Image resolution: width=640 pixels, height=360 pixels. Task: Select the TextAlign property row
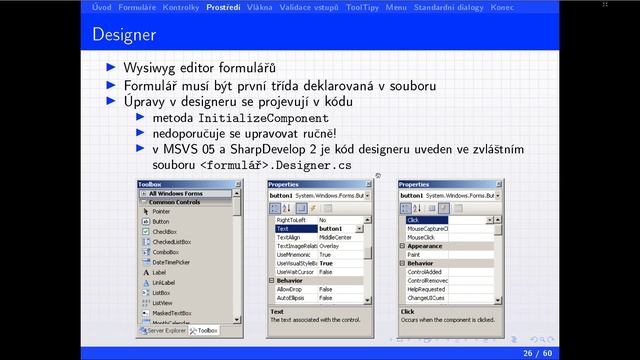pyautogui.click(x=319, y=237)
